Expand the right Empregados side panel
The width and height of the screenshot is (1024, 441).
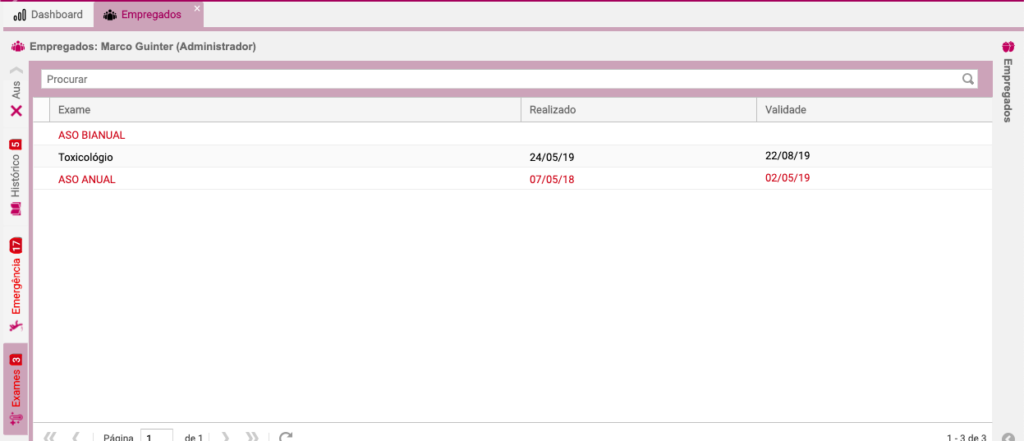(1008, 89)
